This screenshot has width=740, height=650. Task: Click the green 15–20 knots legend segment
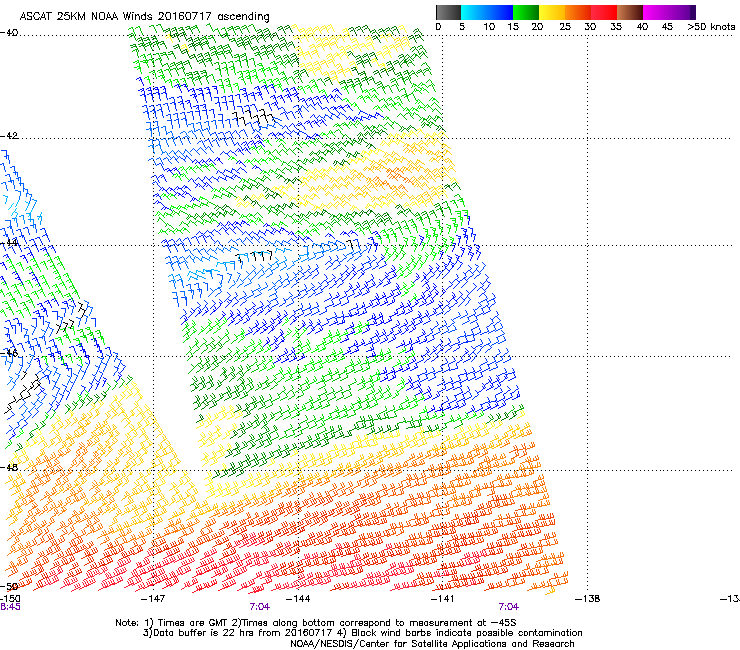[526, 12]
